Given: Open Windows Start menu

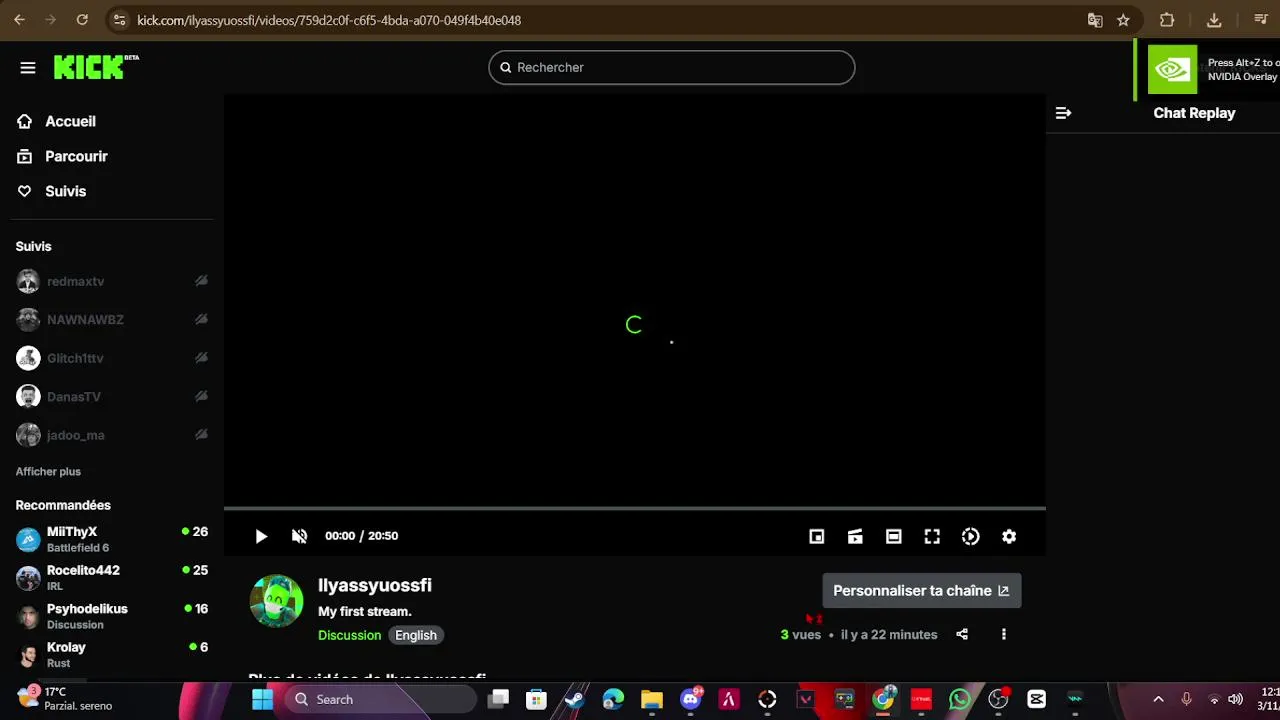Looking at the screenshot, I should point(262,699).
